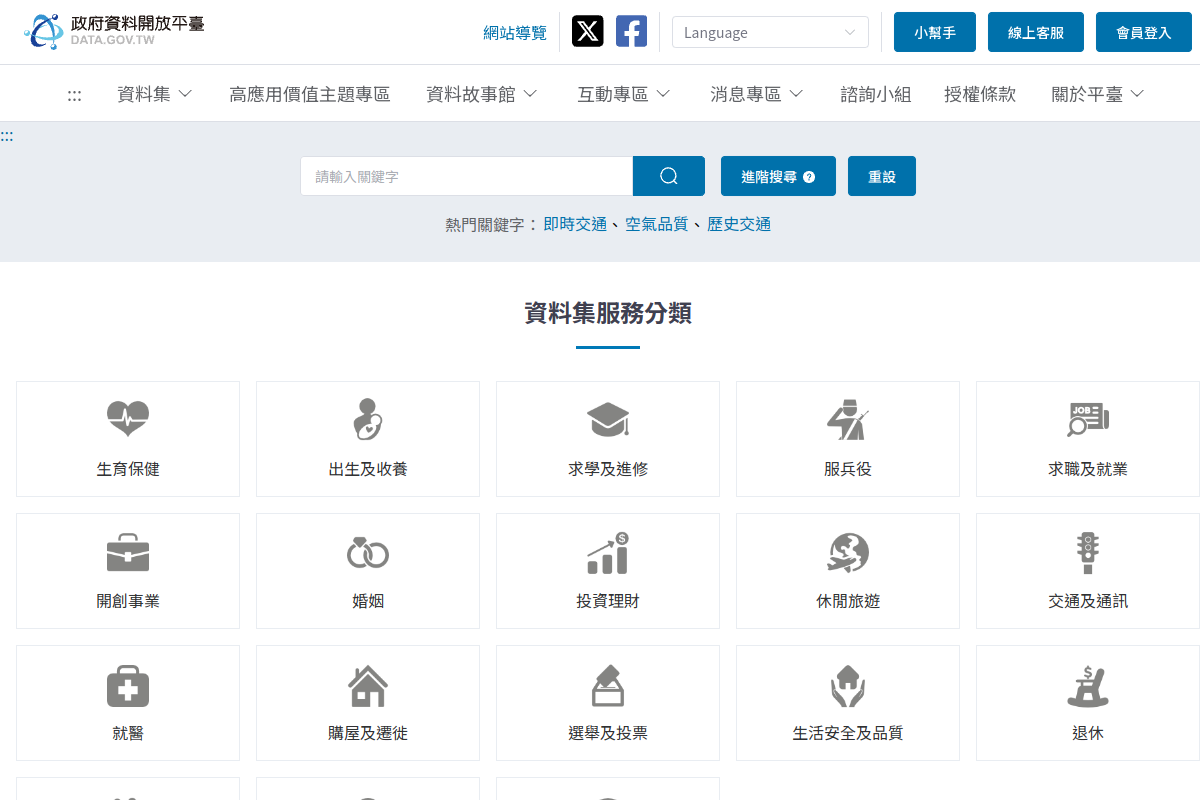Open the Facebook social icon
The width and height of the screenshot is (1200, 800).
tap(631, 32)
